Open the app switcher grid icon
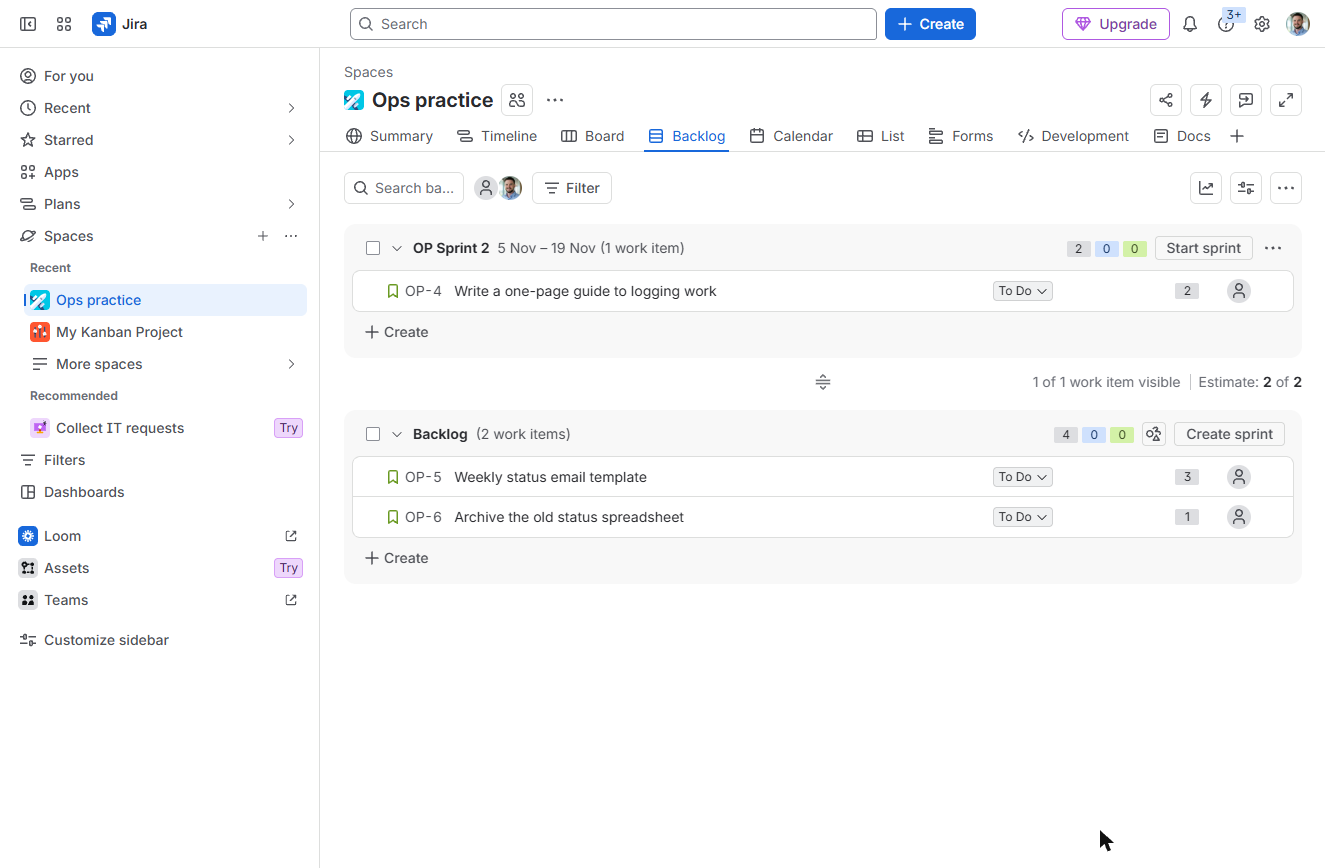 [64, 24]
